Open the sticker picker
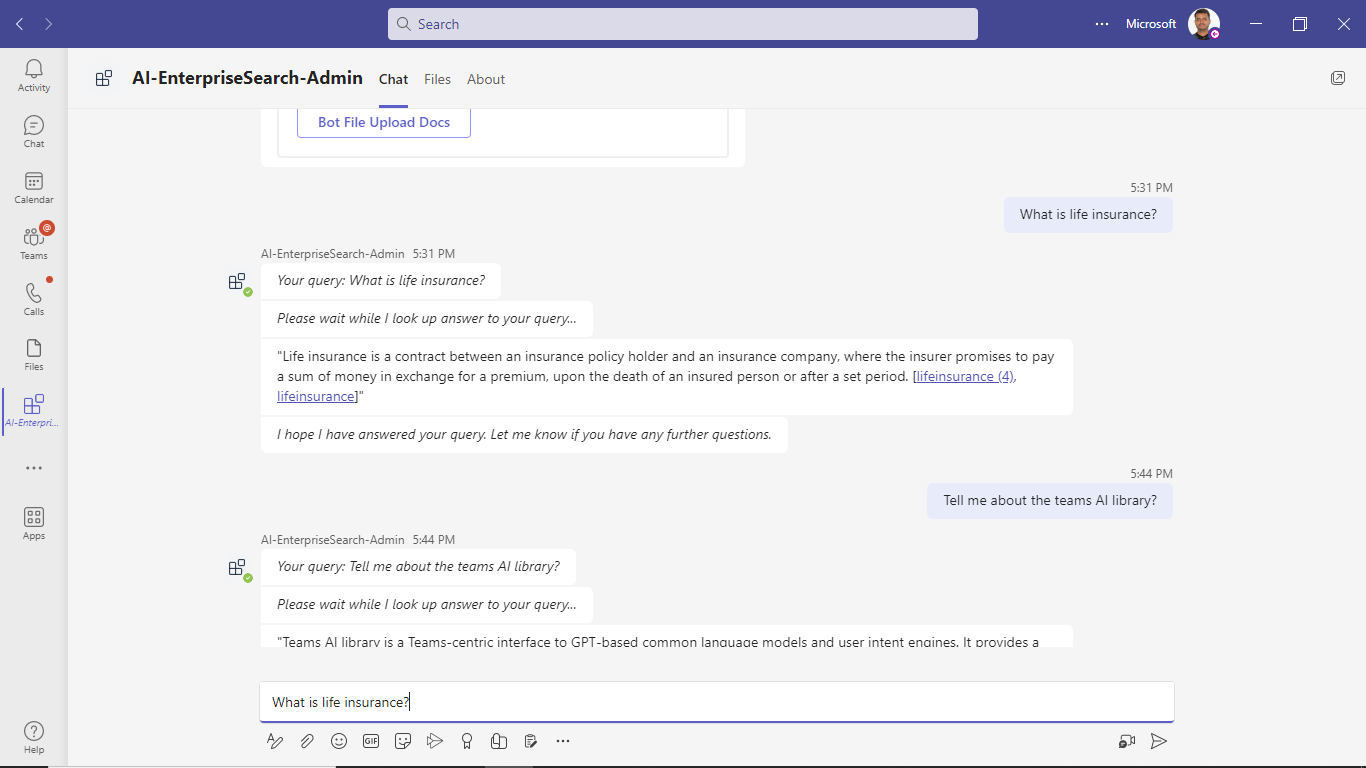 [x=403, y=741]
